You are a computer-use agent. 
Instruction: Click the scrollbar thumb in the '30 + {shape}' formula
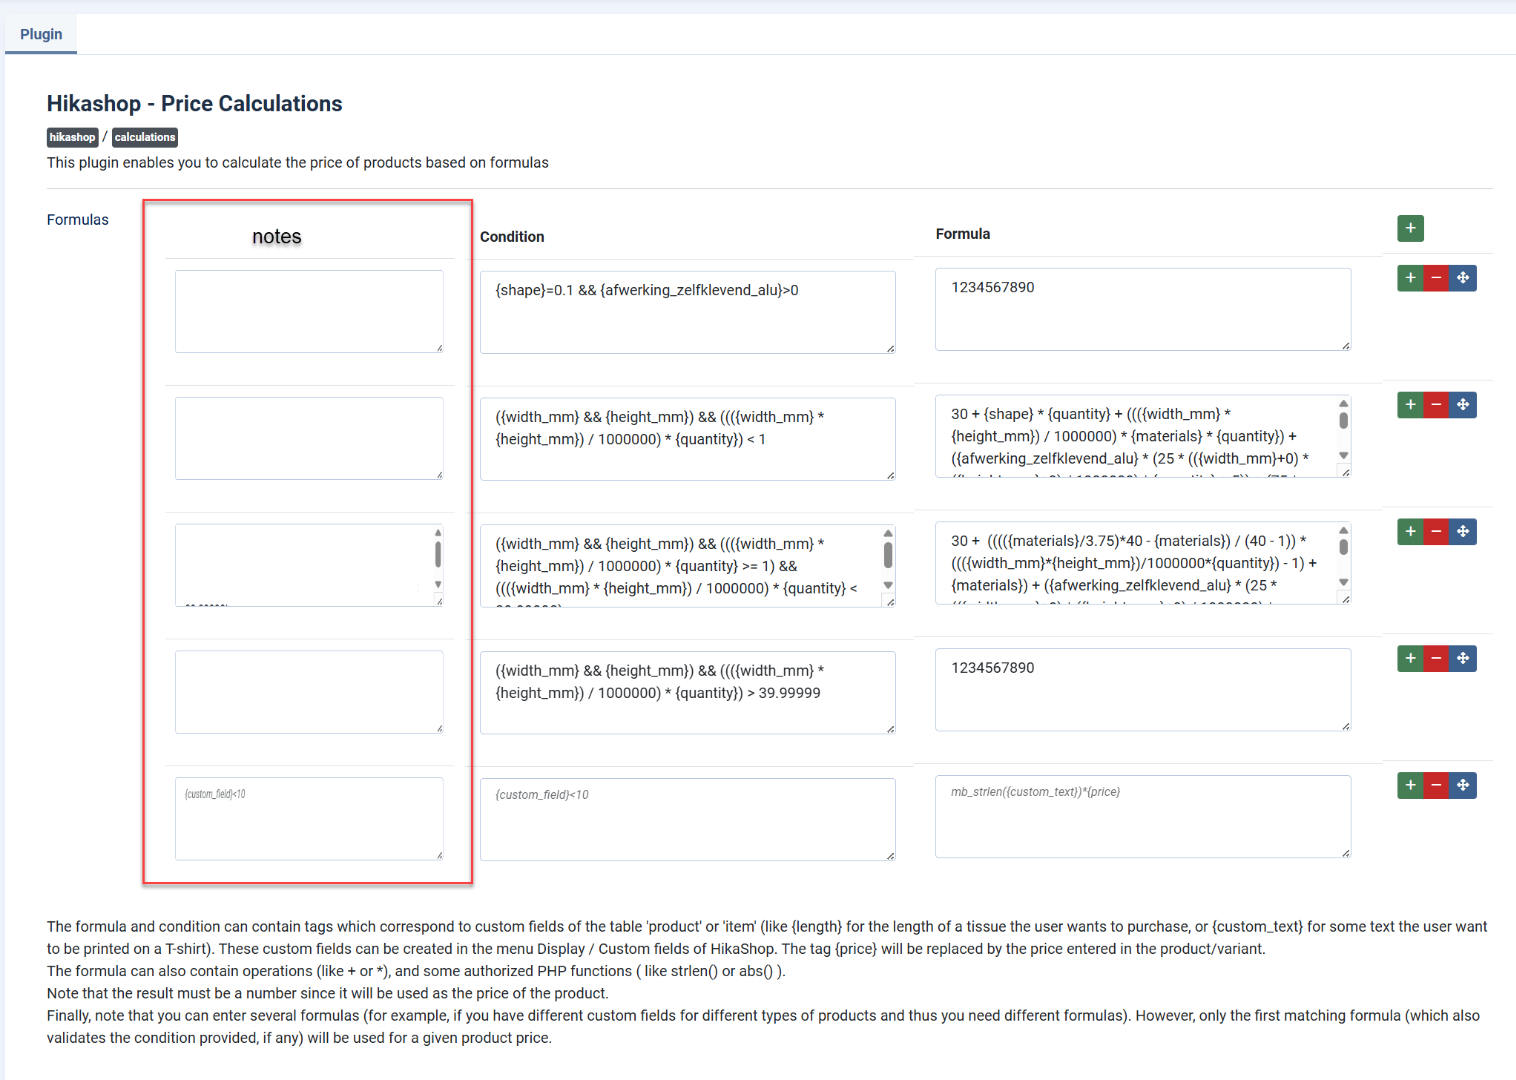pos(1343,421)
